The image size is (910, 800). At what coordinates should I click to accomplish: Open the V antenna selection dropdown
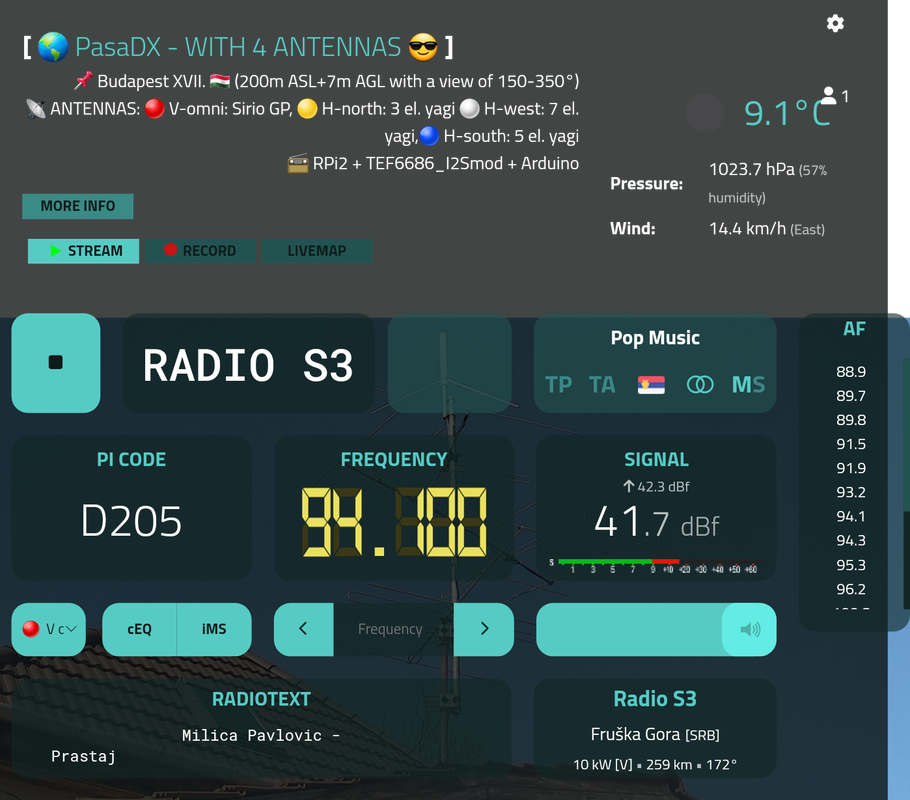49,629
